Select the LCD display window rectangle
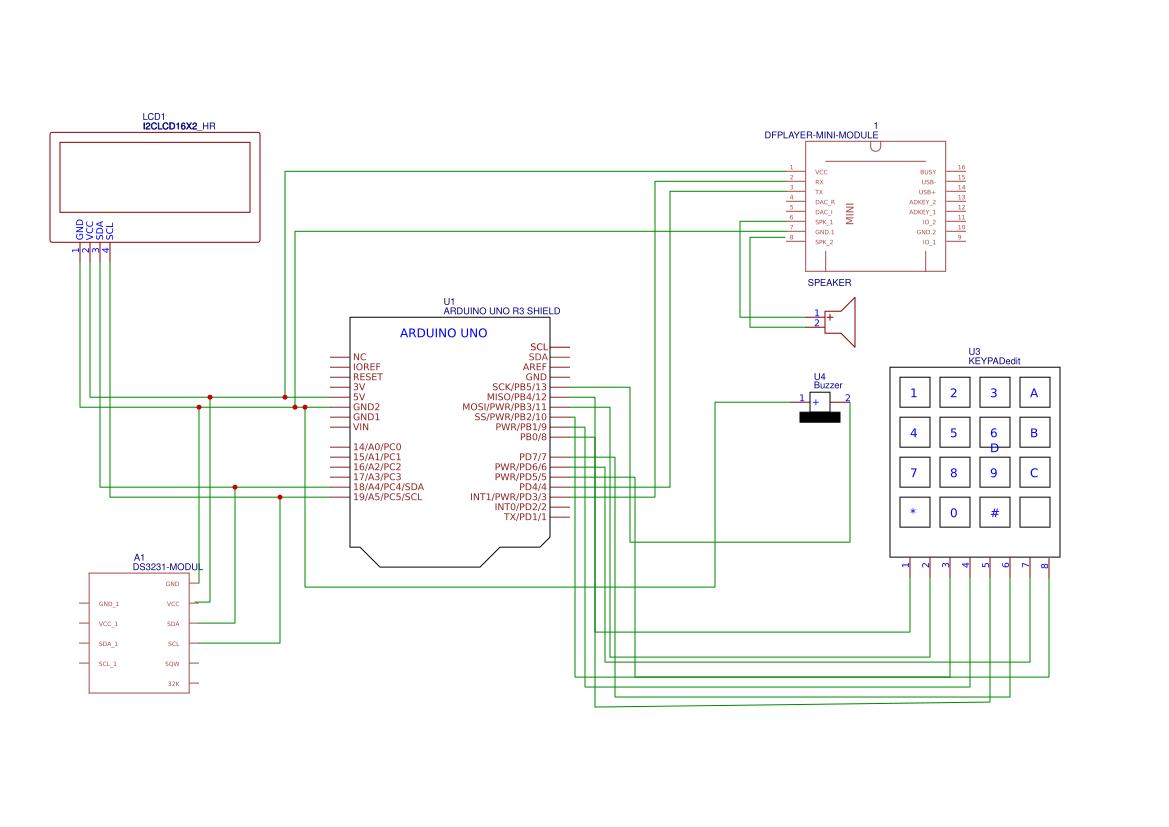This screenshot has height=827, width=1169. [155, 177]
